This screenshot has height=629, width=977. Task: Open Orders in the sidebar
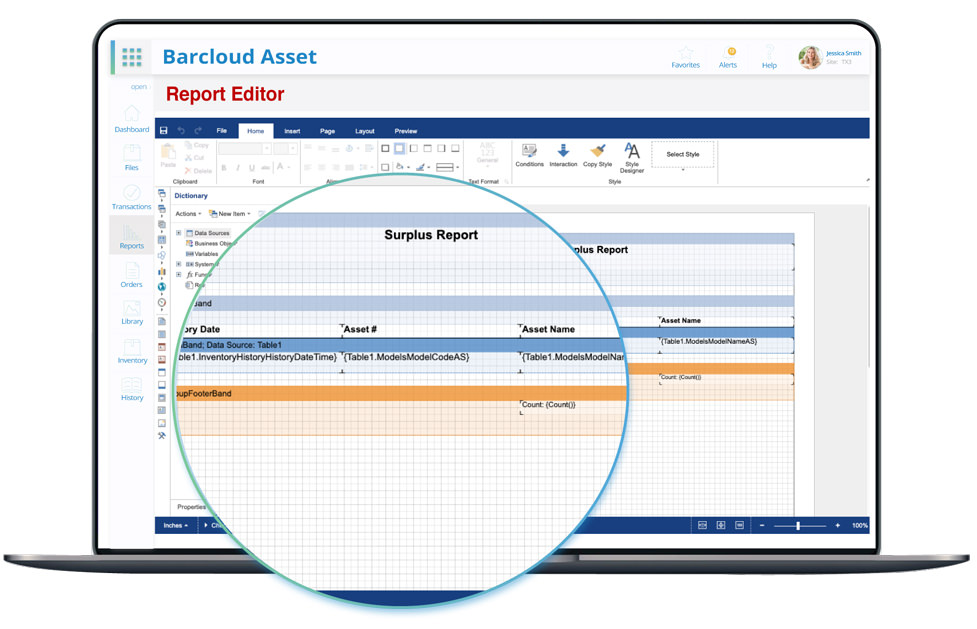pyautogui.click(x=131, y=275)
